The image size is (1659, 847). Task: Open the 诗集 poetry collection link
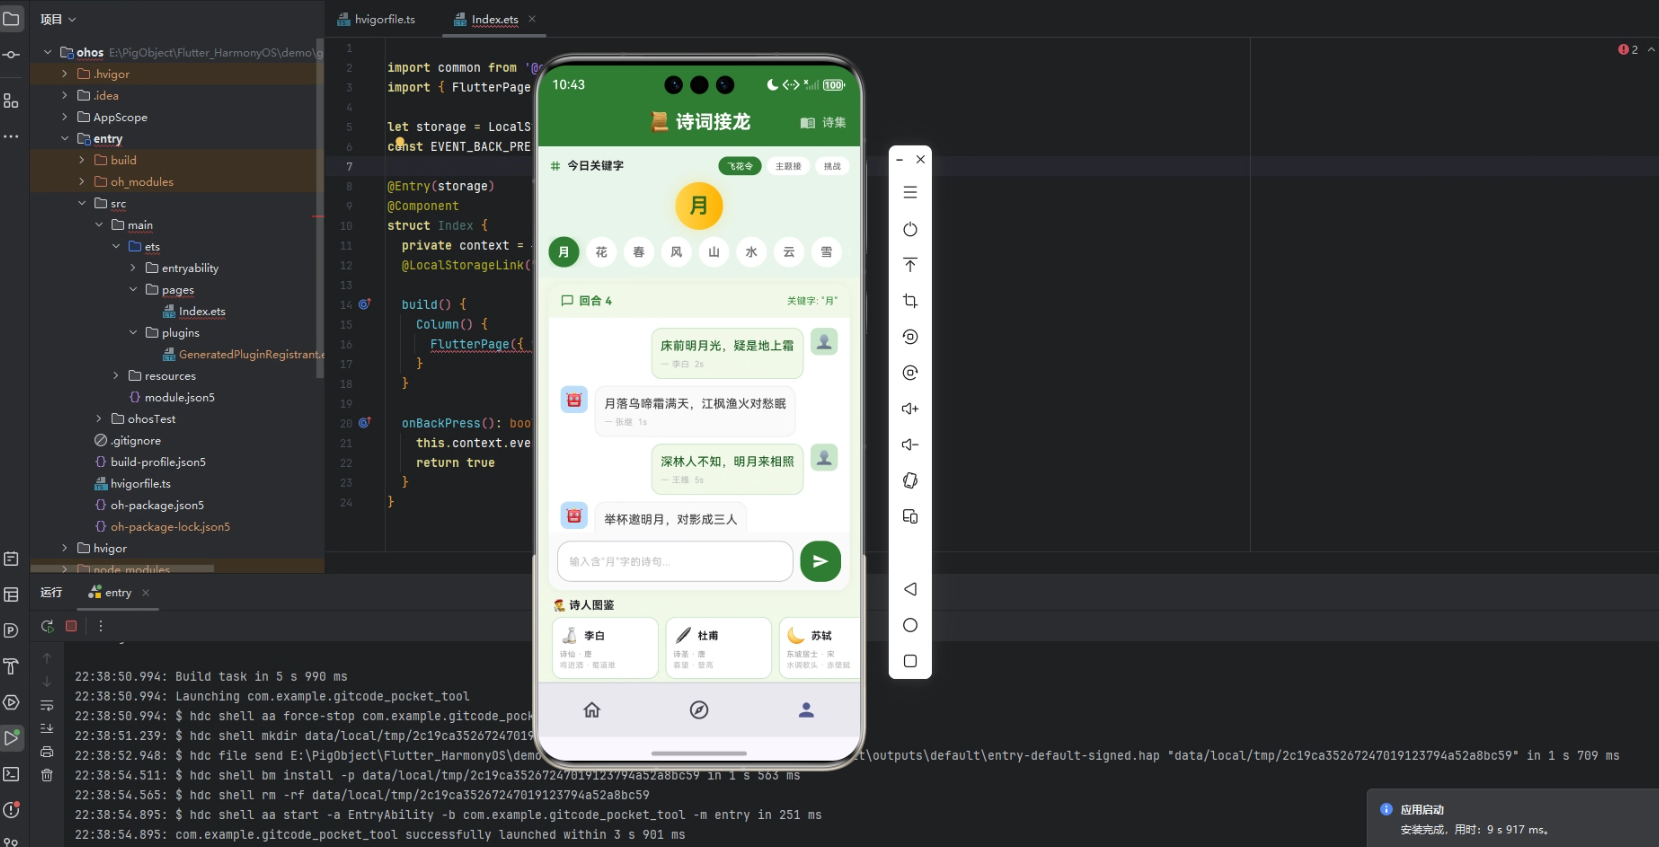[823, 123]
